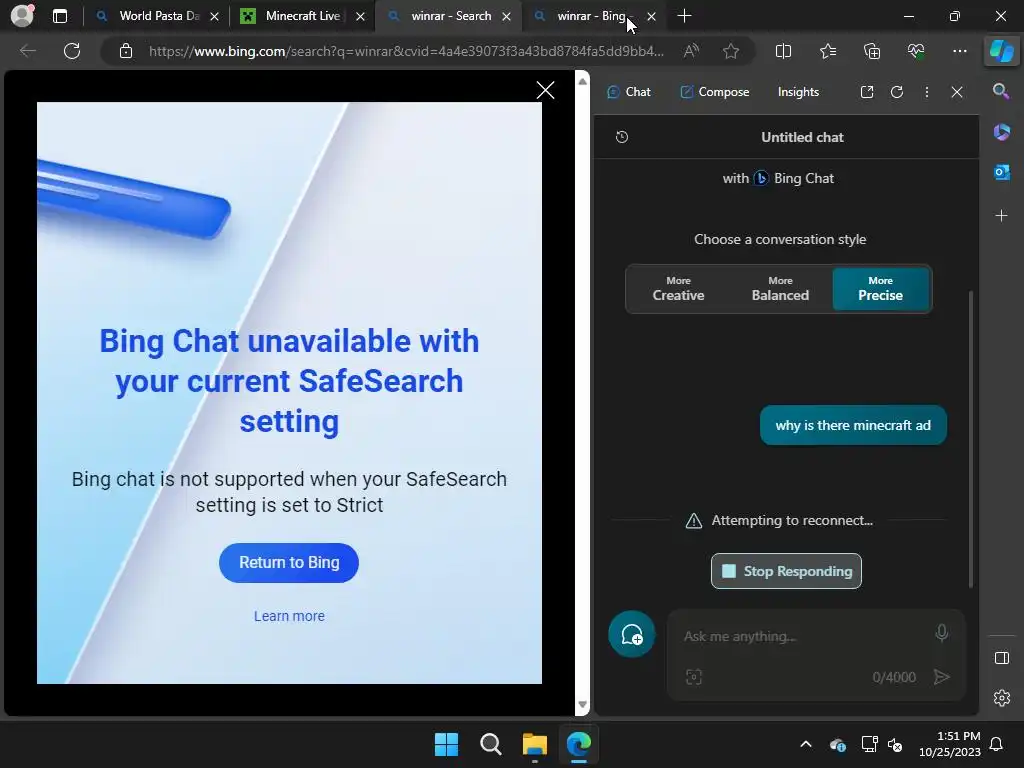Open the Collections icon
This screenshot has width=1024, height=768.
tap(872, 51)
